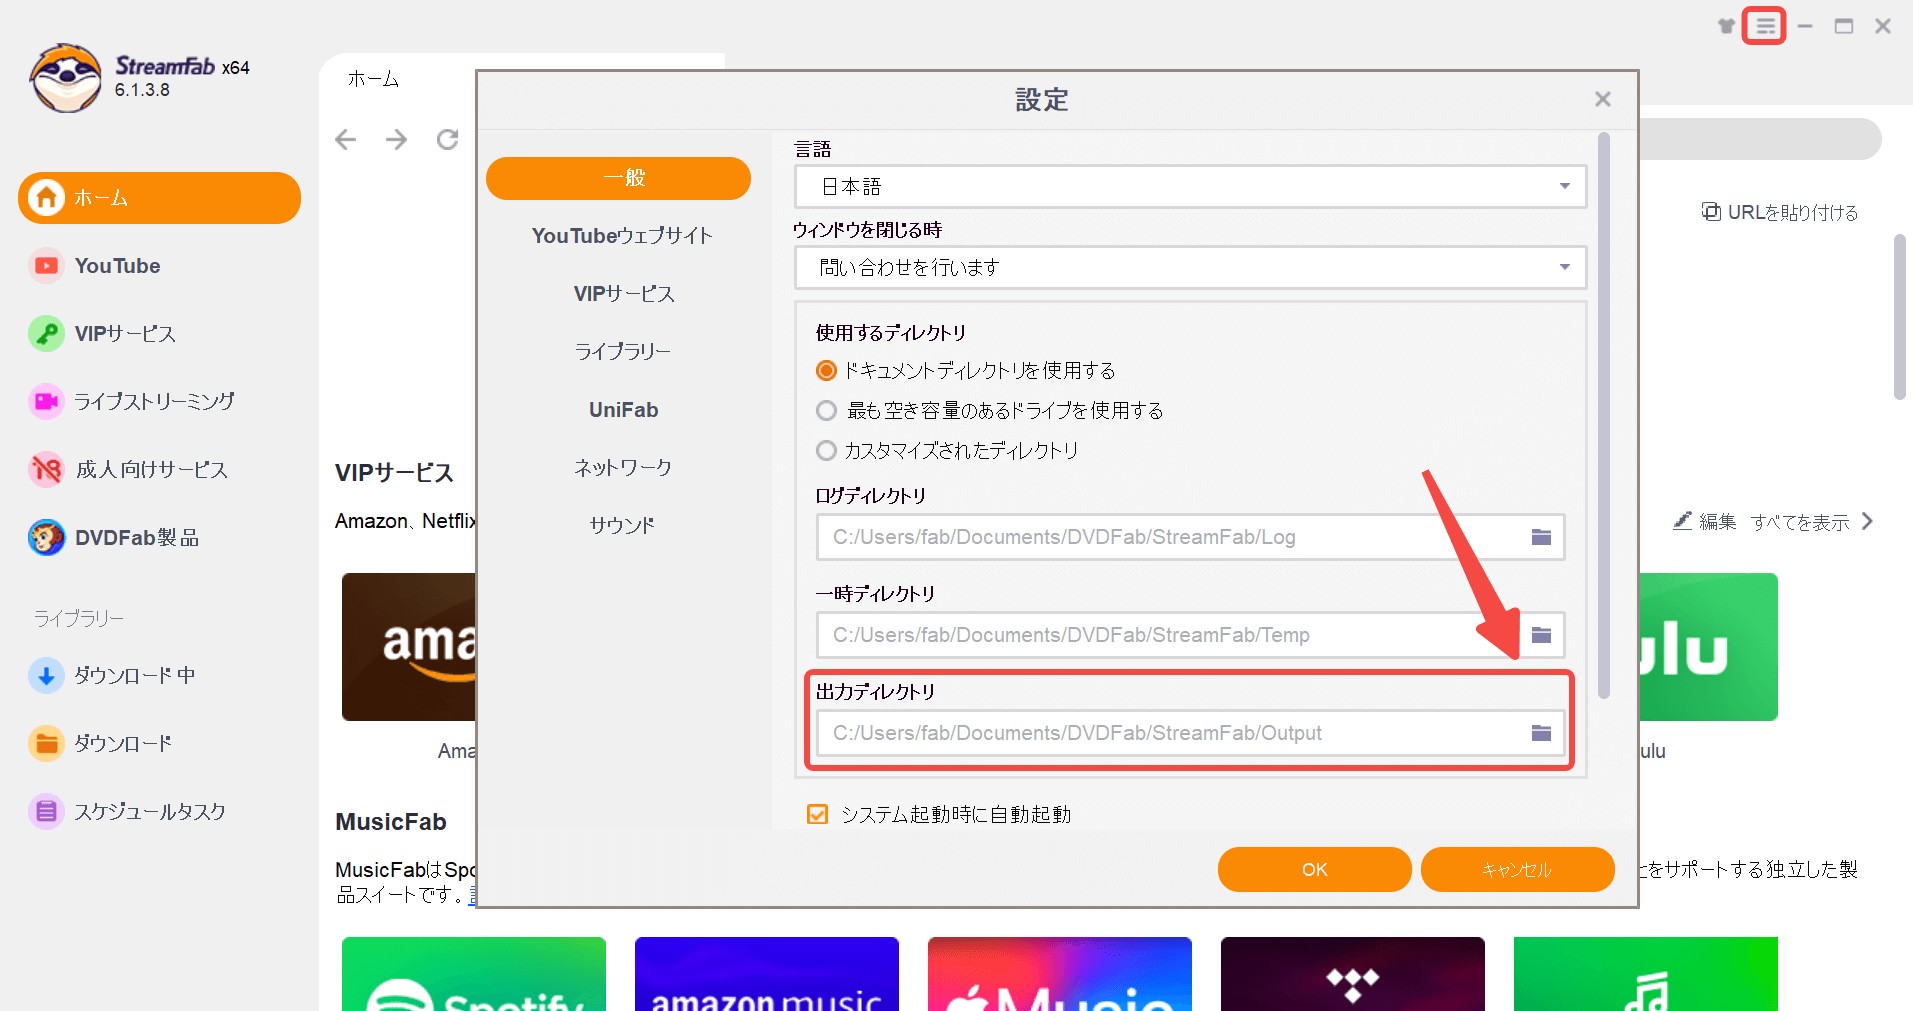Click the URLを貼り付ける paste button

pyautogui.click(x=1780, y=212)
